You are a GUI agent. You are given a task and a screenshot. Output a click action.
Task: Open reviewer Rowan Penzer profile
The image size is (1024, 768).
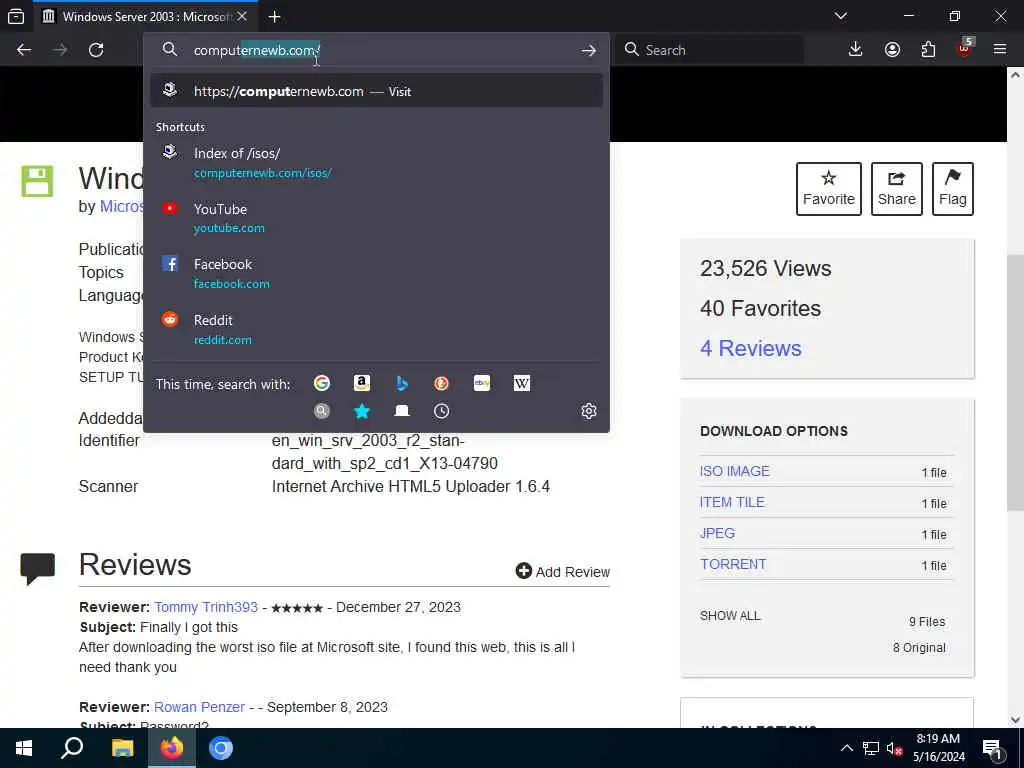199,707
